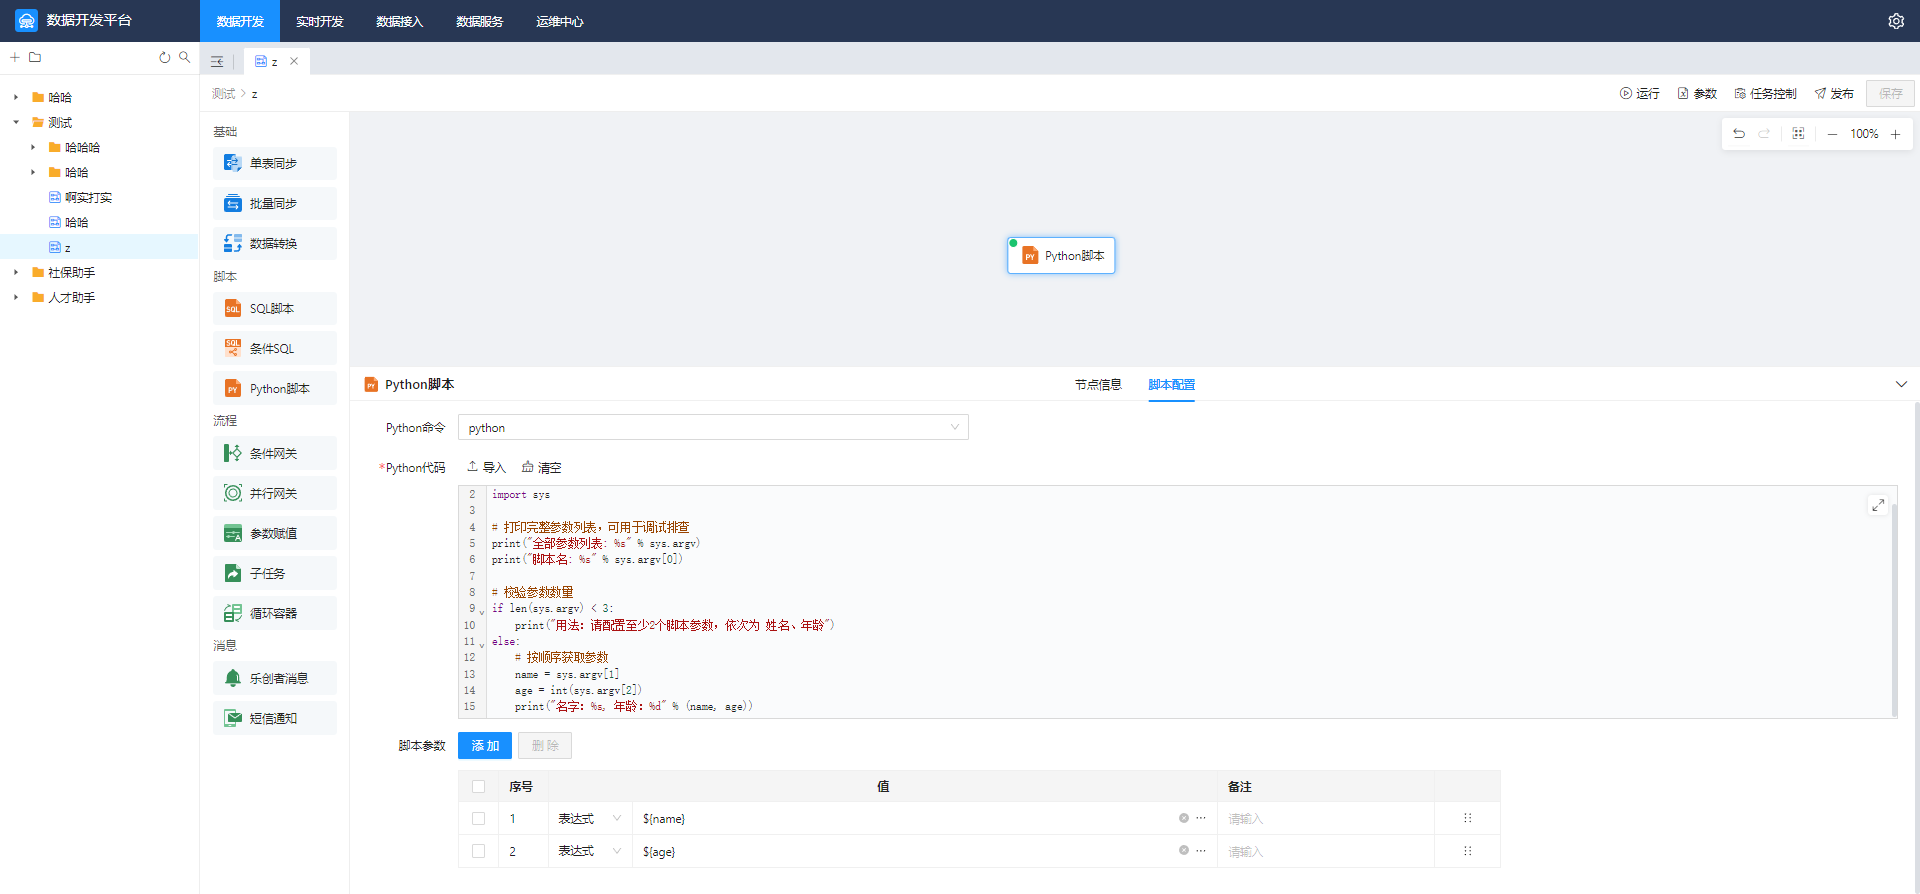
Task: Open the 表达式 type dropdown for row 2
Action: 590,851
